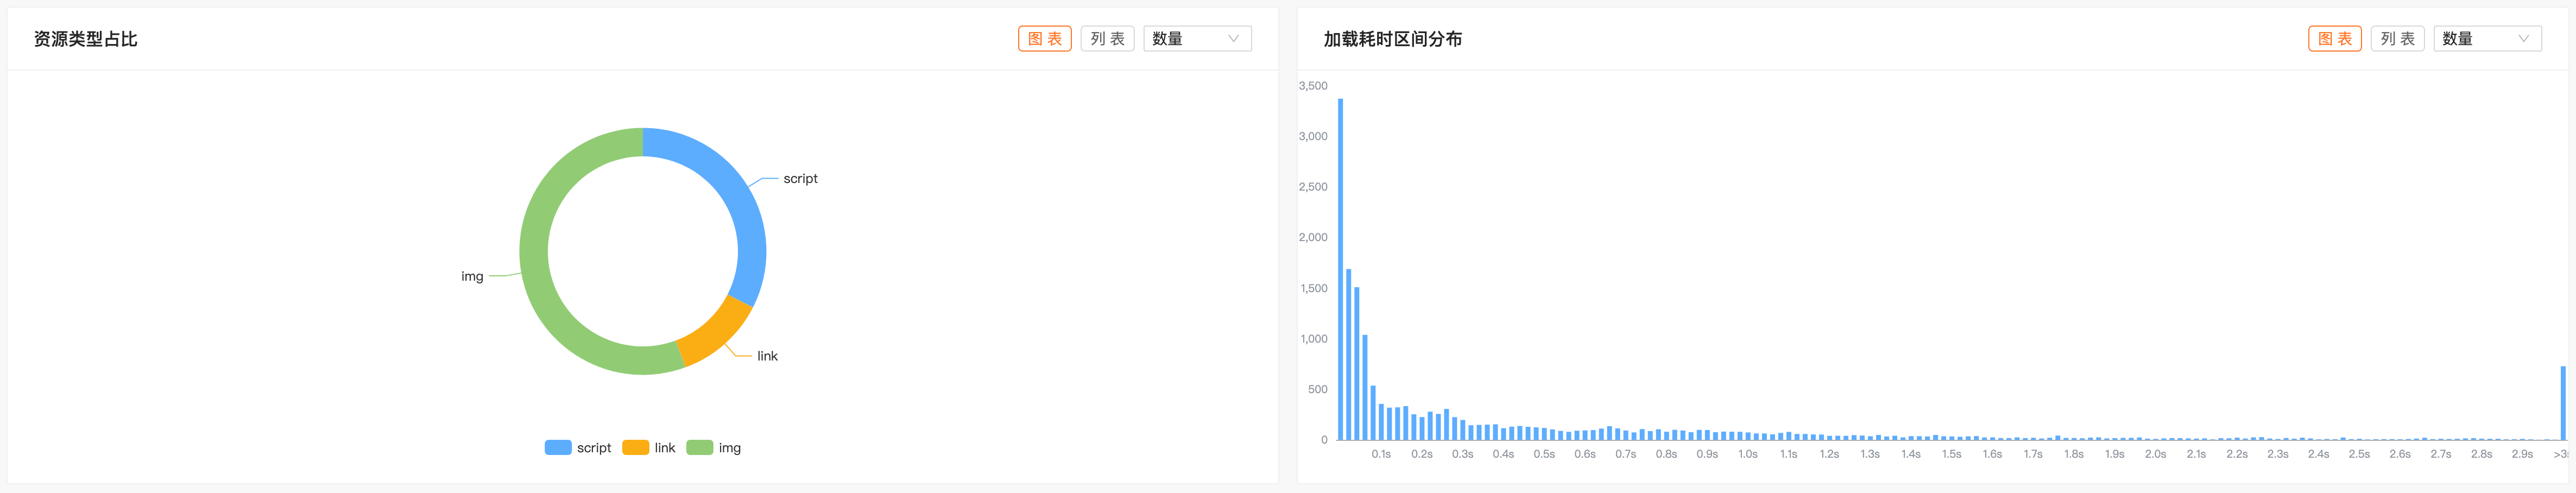The image size is (2576, 493).
Task: Click the link callout label beside donut
Action: point(767,356)
